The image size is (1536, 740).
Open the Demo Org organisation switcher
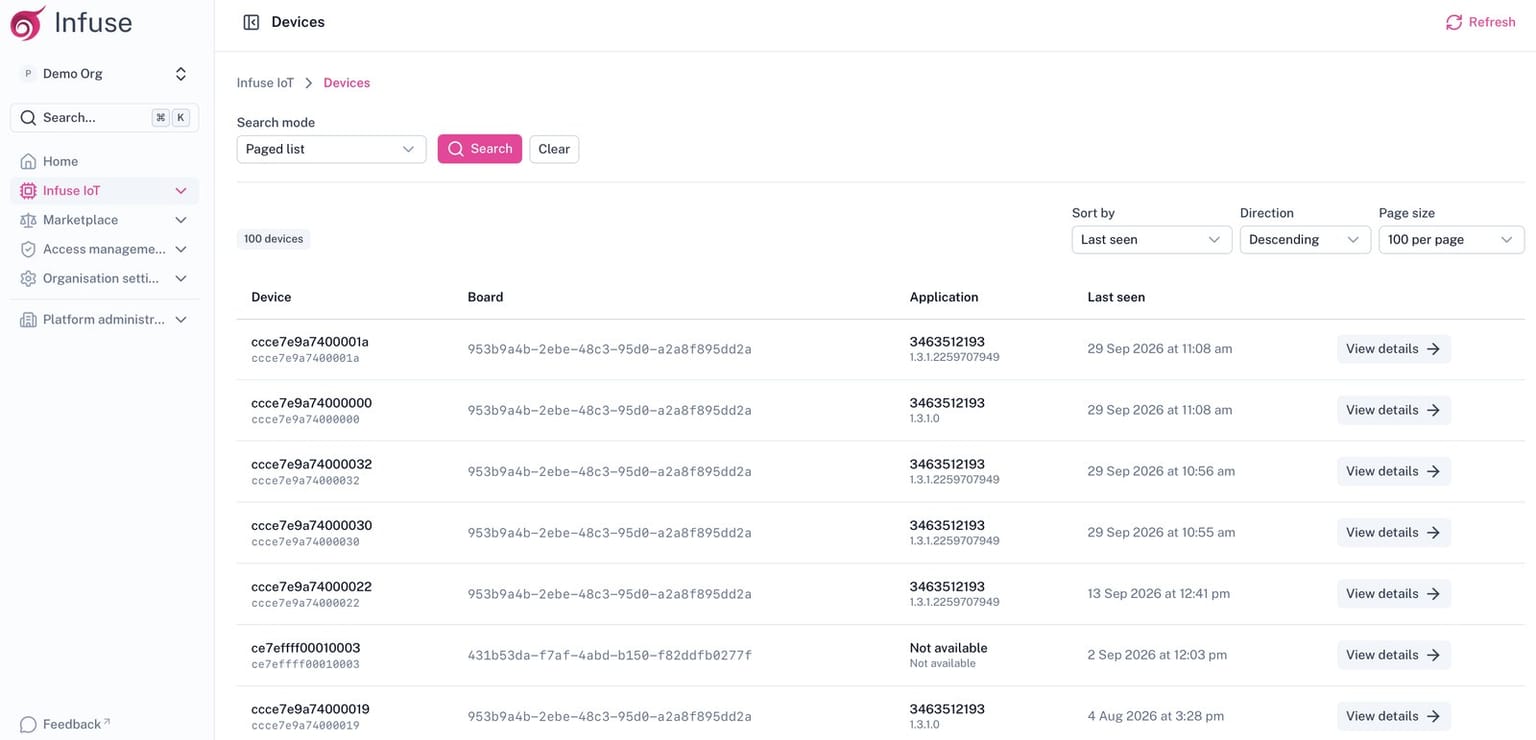105,74
